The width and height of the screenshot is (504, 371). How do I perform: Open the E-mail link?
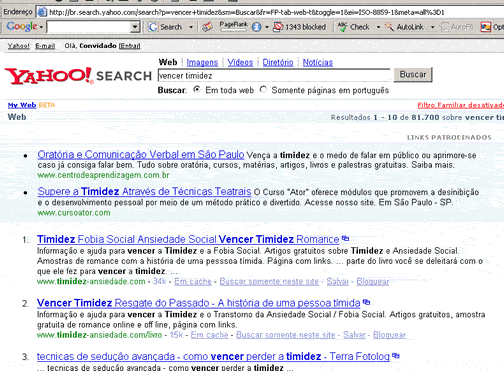click(45, 46)
